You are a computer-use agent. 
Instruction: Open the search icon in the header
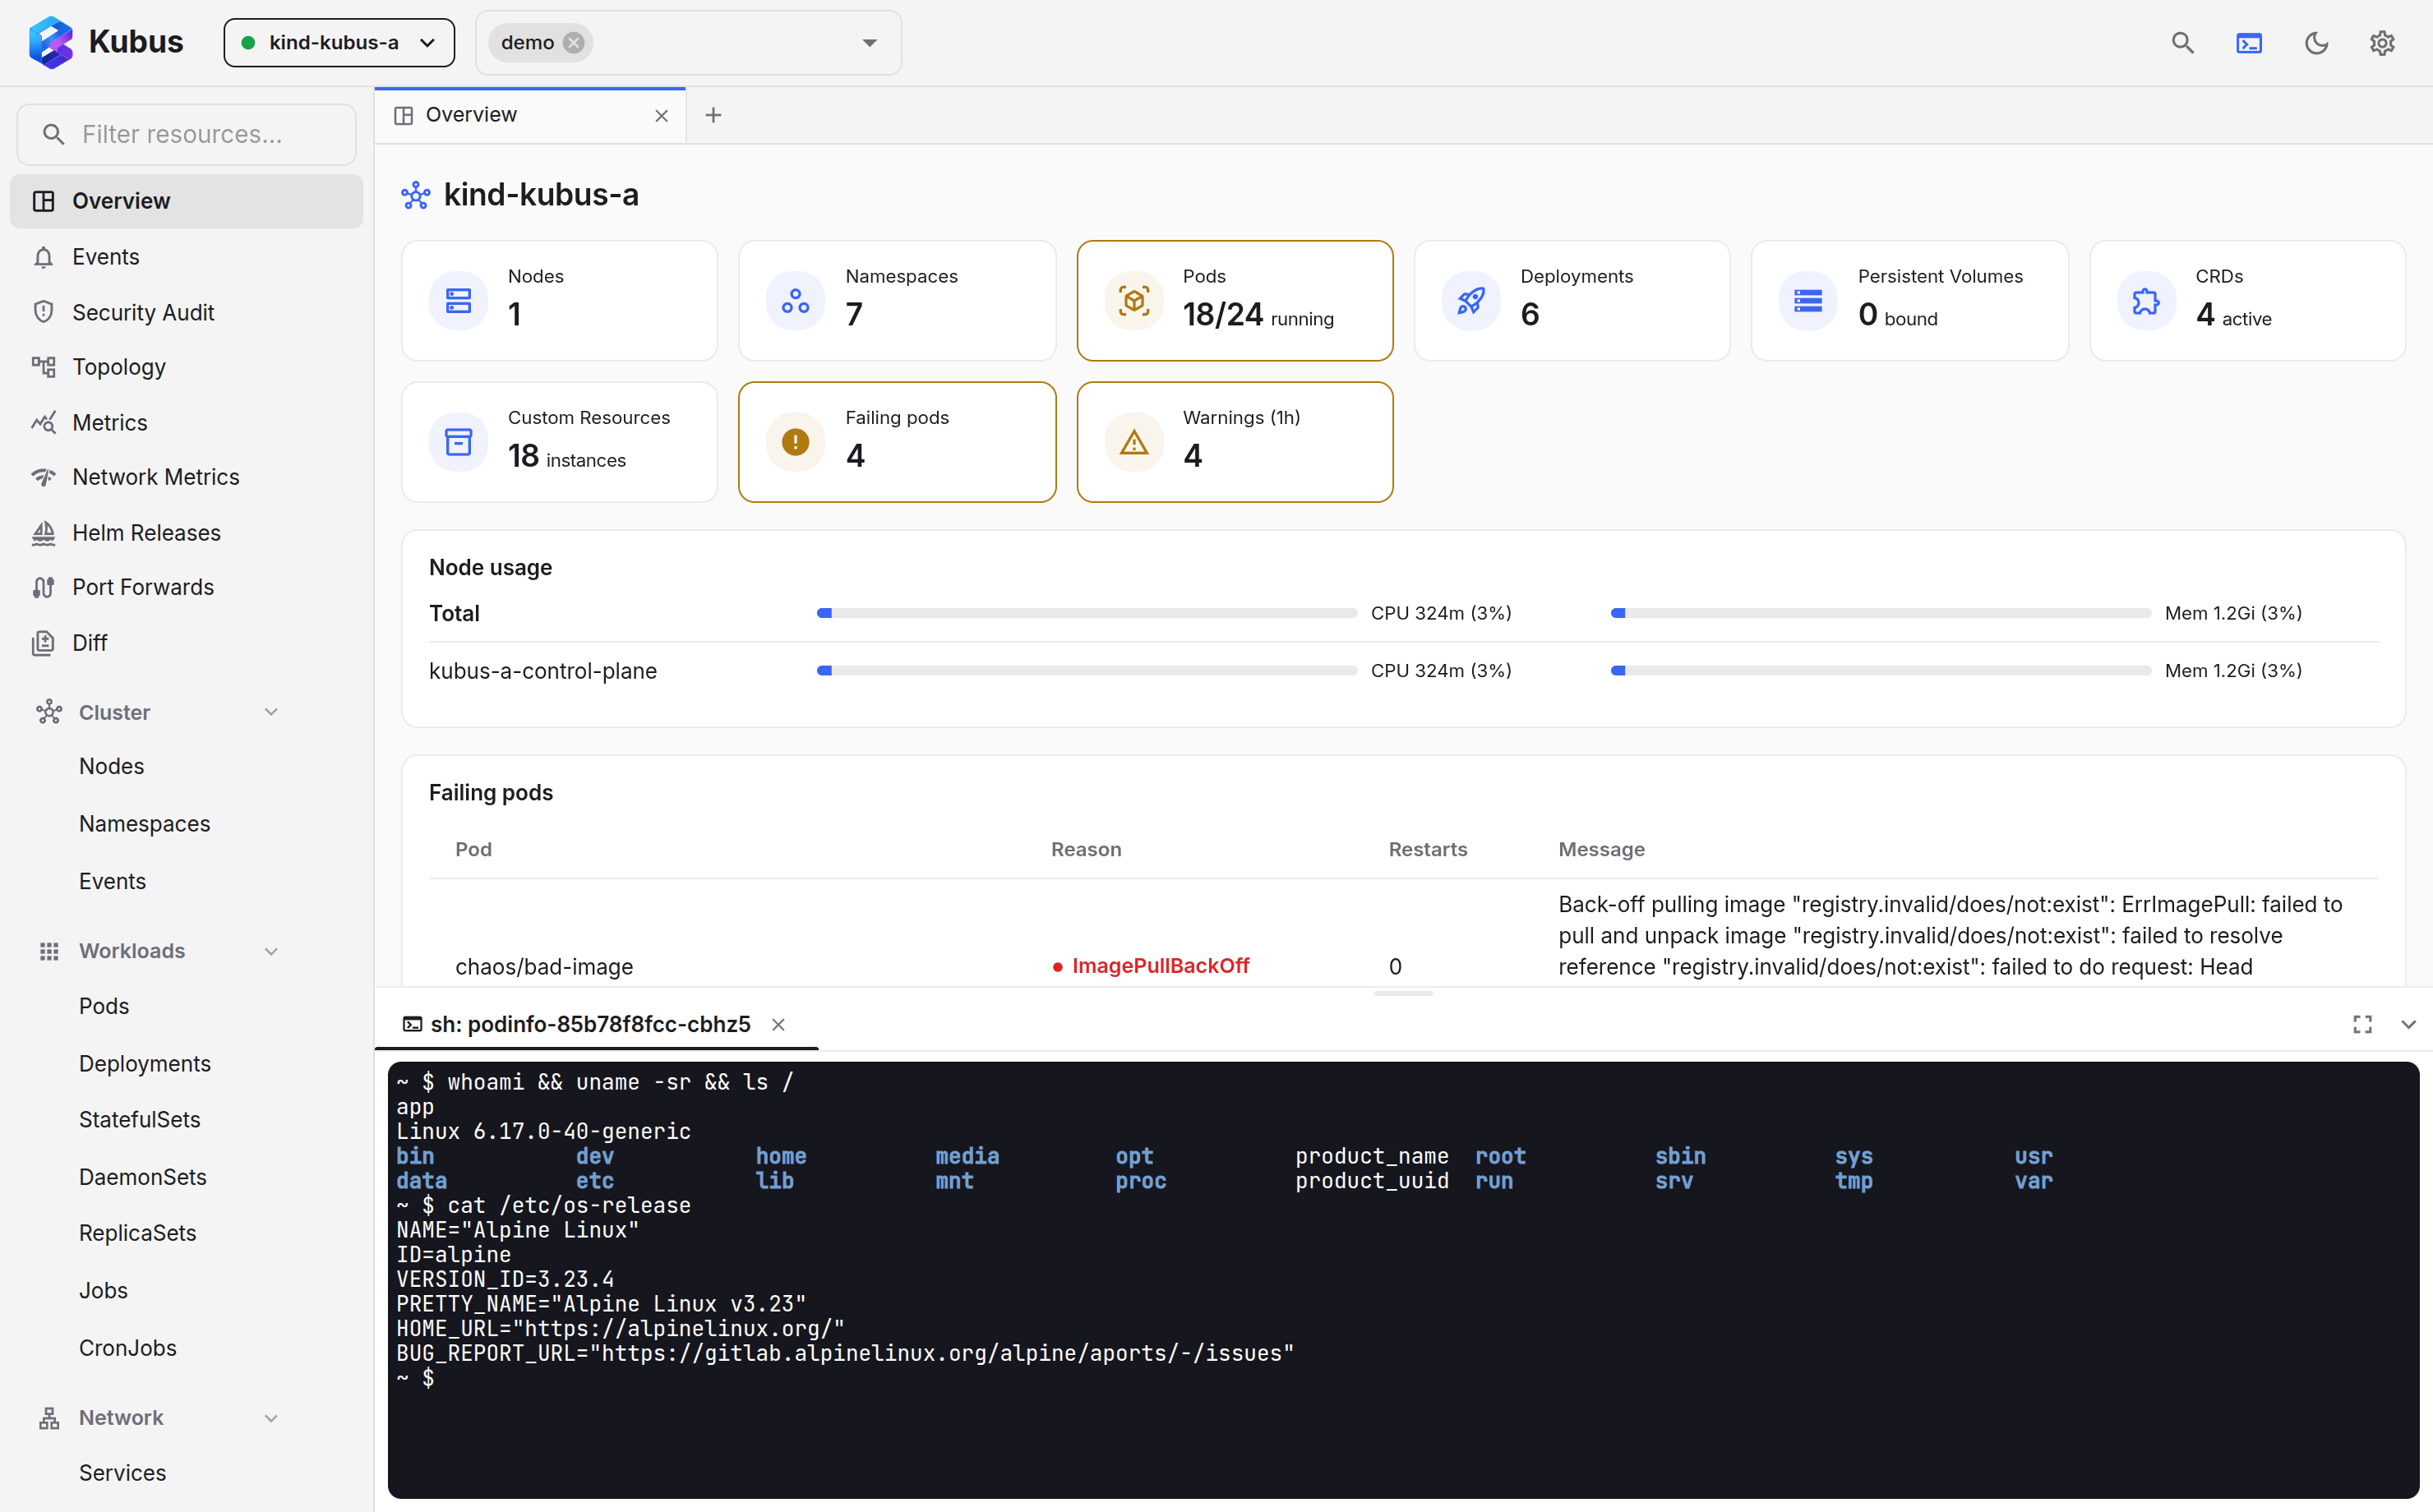tap(2182, 43)
